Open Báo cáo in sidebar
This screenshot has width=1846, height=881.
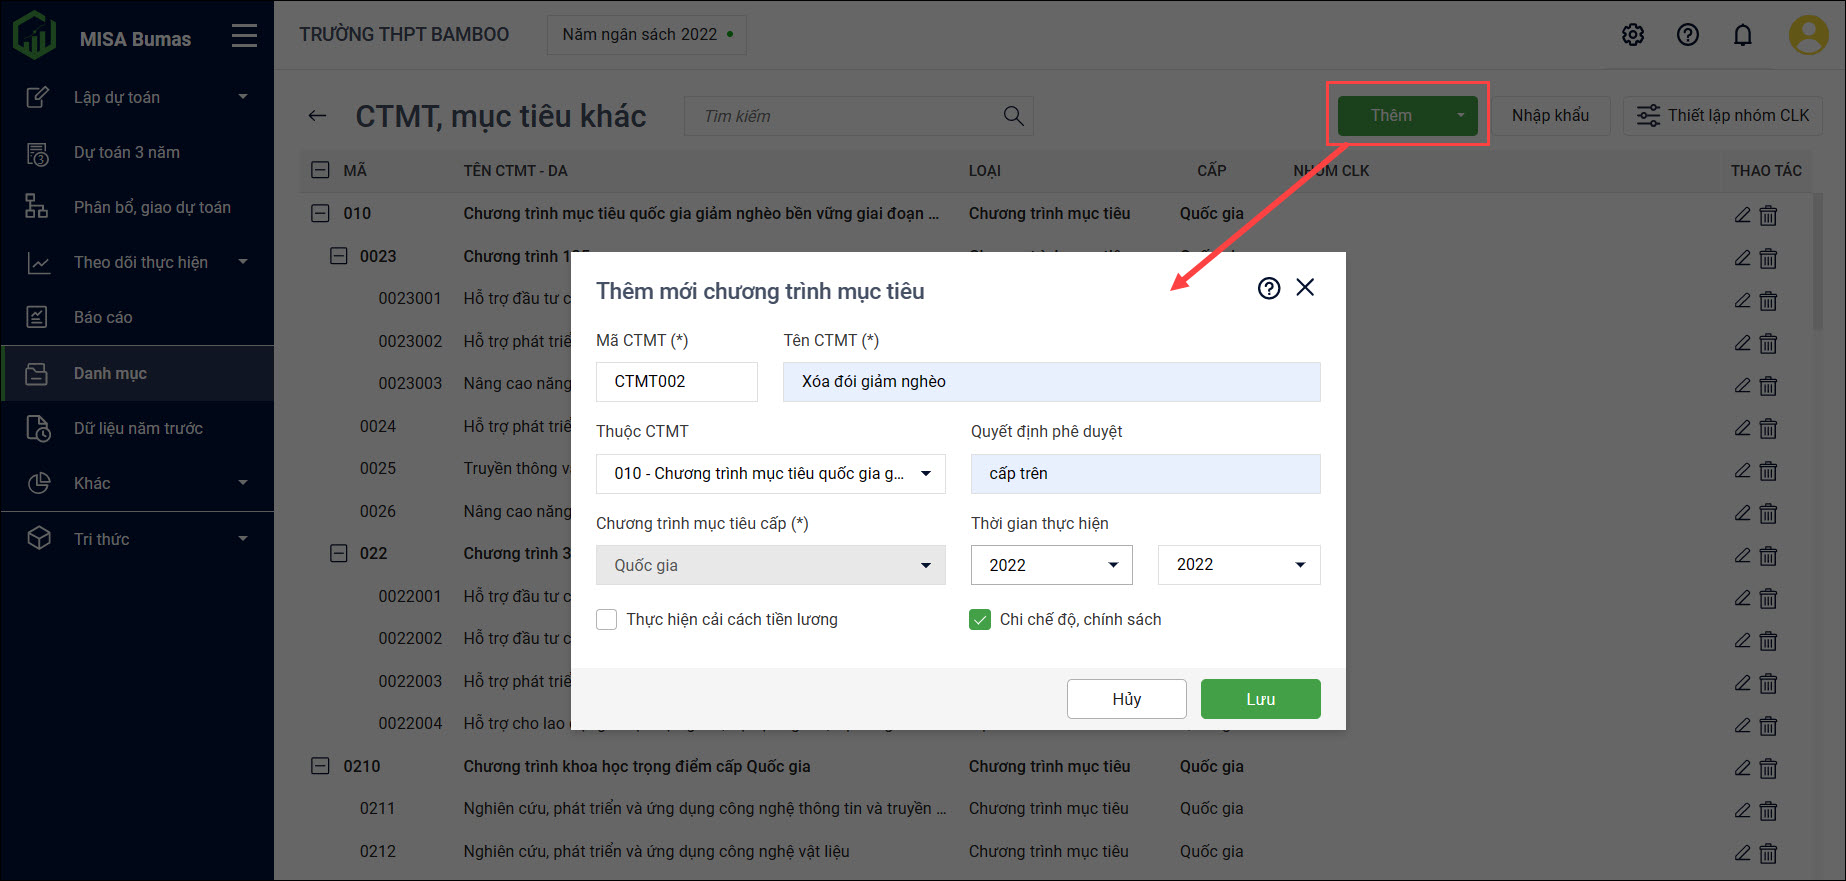pos(103,317)
